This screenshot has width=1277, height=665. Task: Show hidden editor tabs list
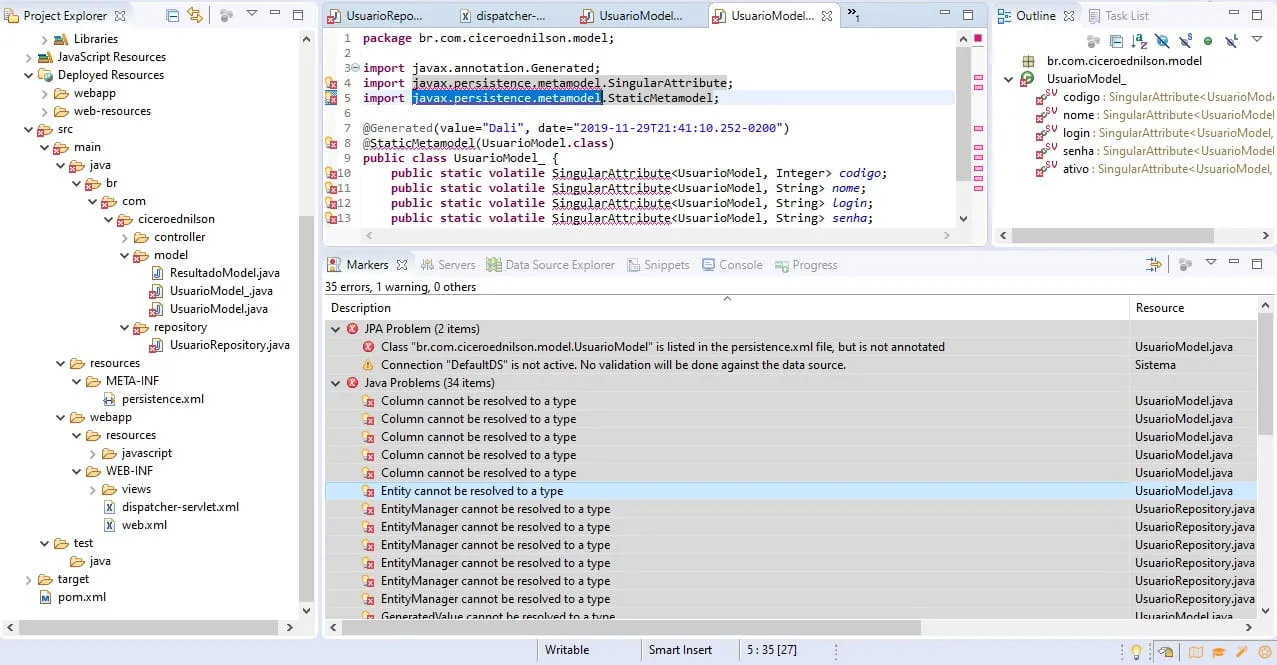[x=853, y=15]
